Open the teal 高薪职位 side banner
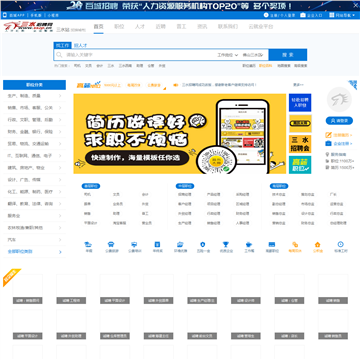Image resolution: width=360 pixels, height=360 pixels. coord(300,165)
